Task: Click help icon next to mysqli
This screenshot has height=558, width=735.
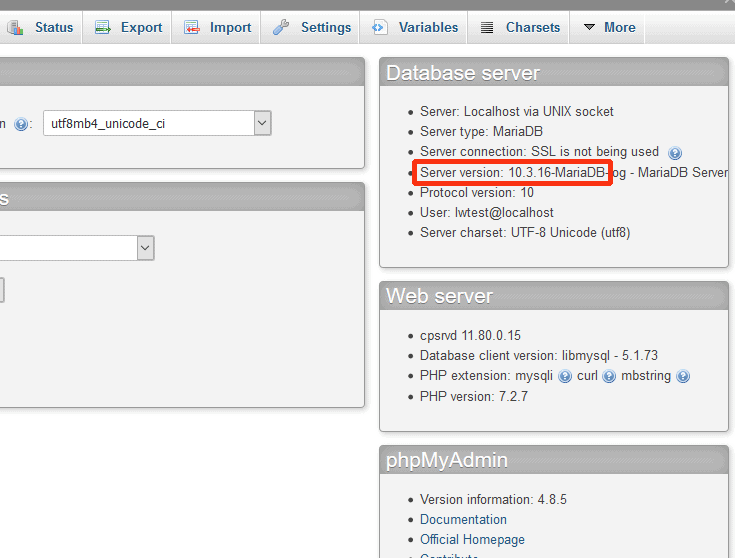Action: click(565, 377)
